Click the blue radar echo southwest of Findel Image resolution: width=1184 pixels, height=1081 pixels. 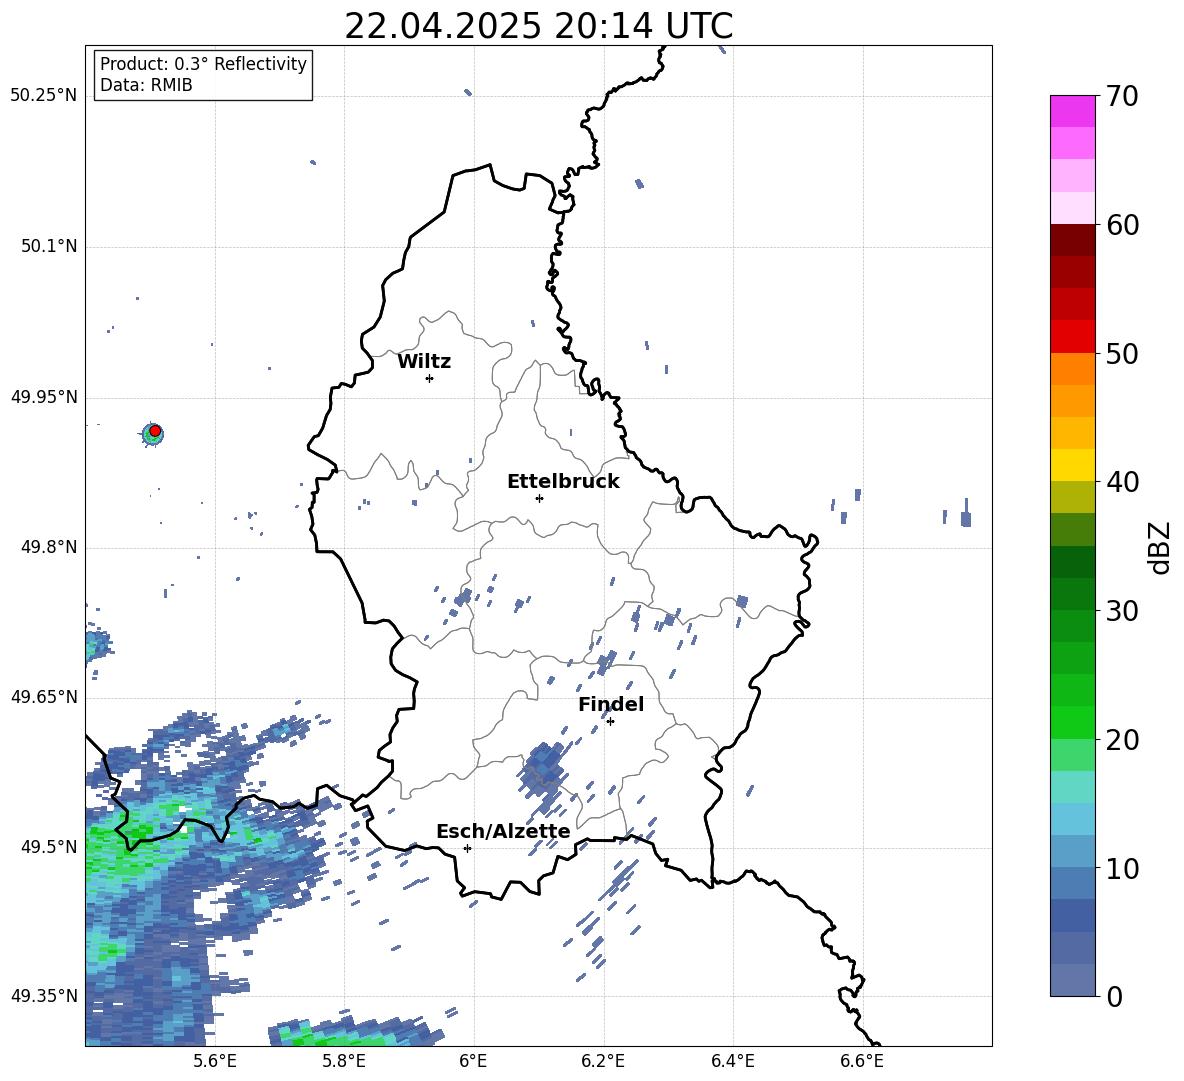click(x=543, y=769)
